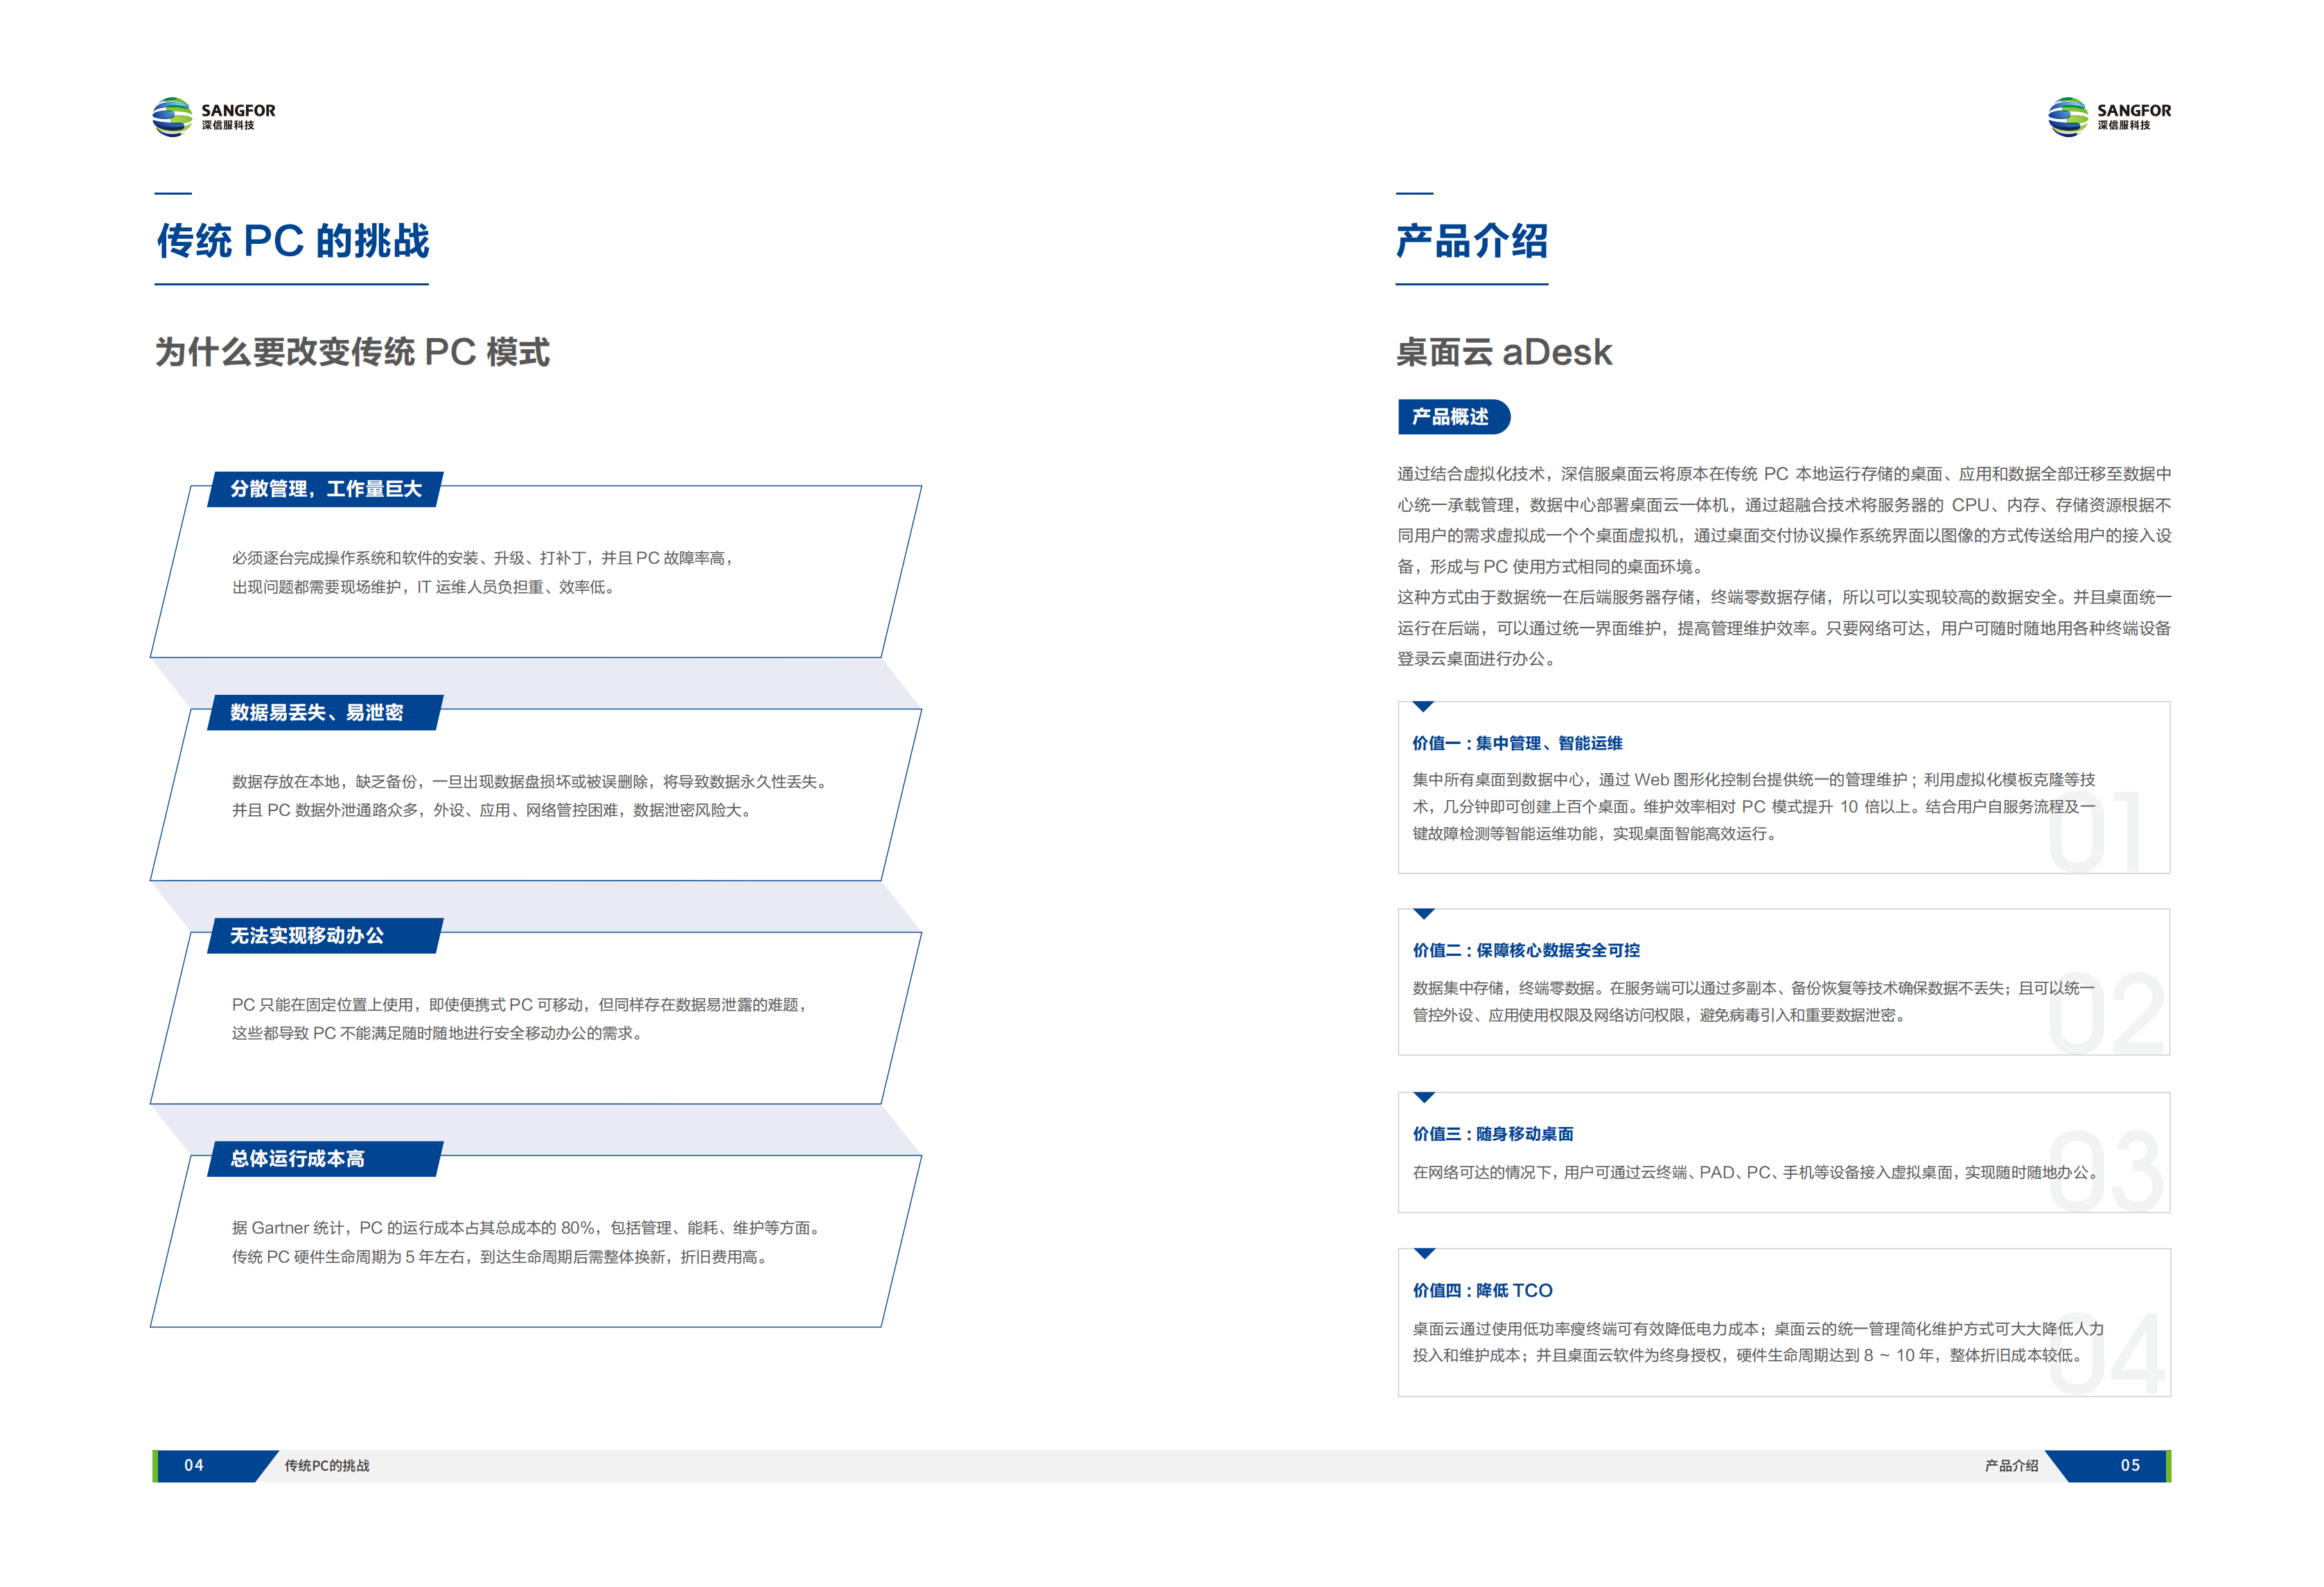Click the line starting 数据集中存储，终端零数据

pos(1754,988)
